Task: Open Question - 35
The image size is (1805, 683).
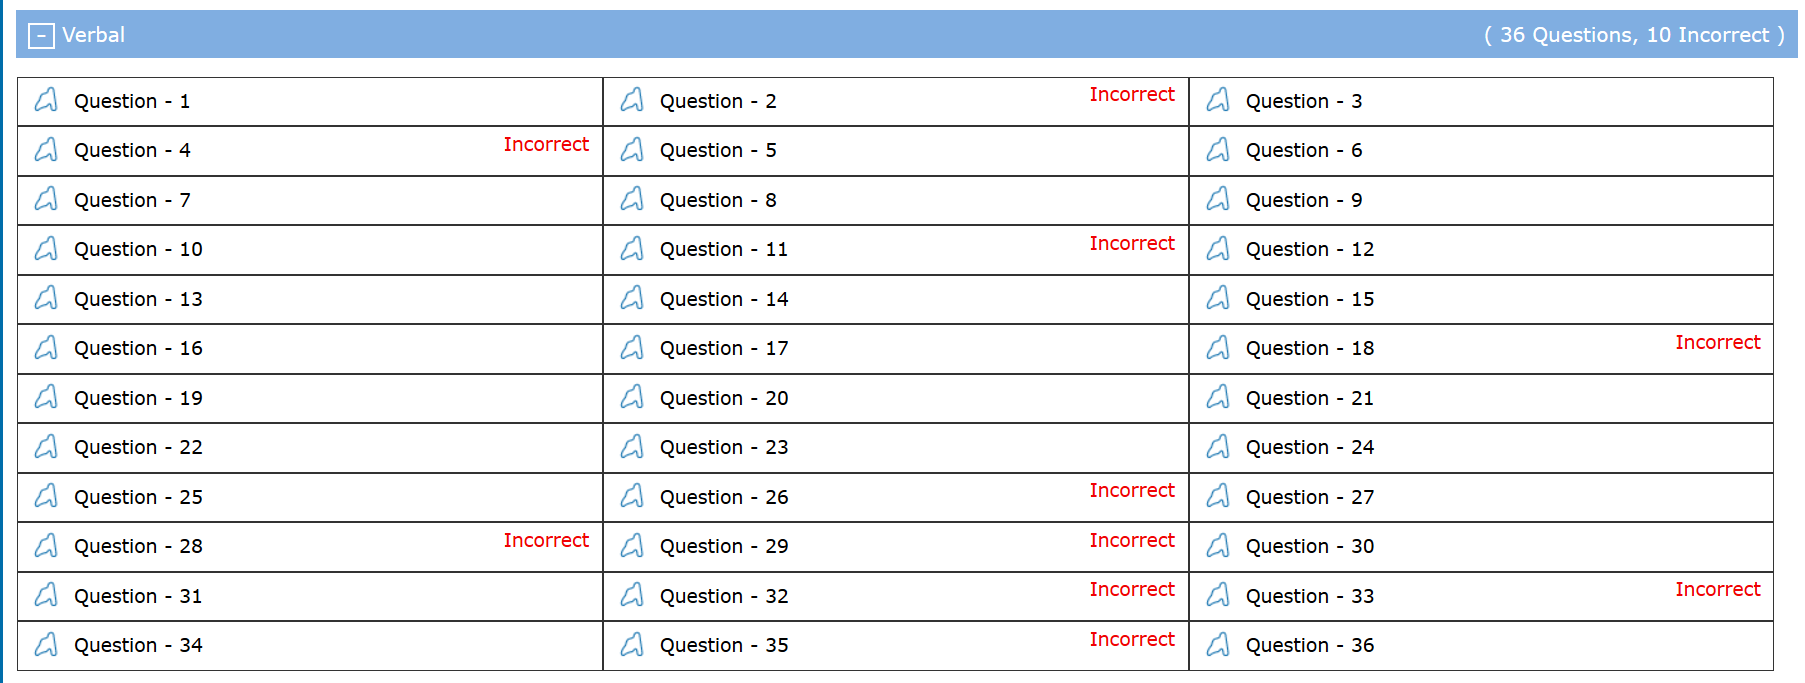Action: [723, 645]
